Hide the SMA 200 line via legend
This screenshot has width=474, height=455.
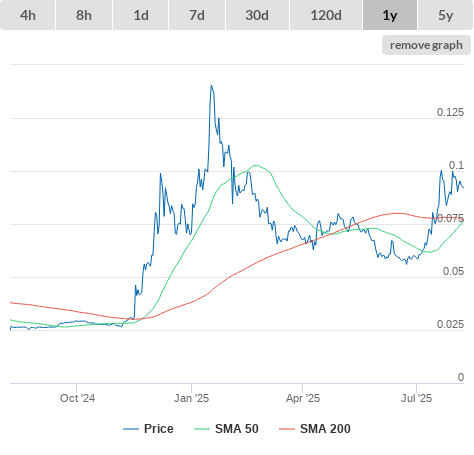(x=315, y=429)
